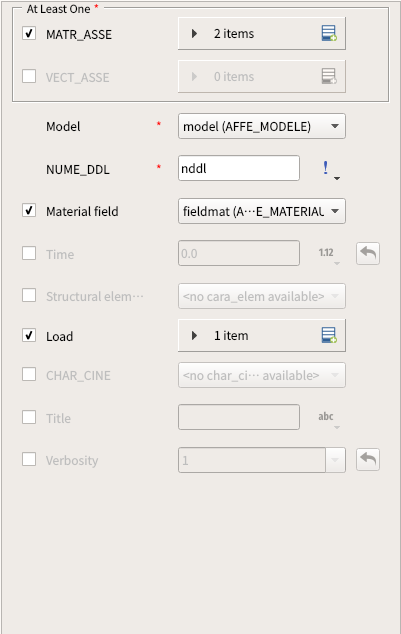This screenshot has width=401, height=634.
Task: Click the reset arrow button beside Time
Action: 368,254
